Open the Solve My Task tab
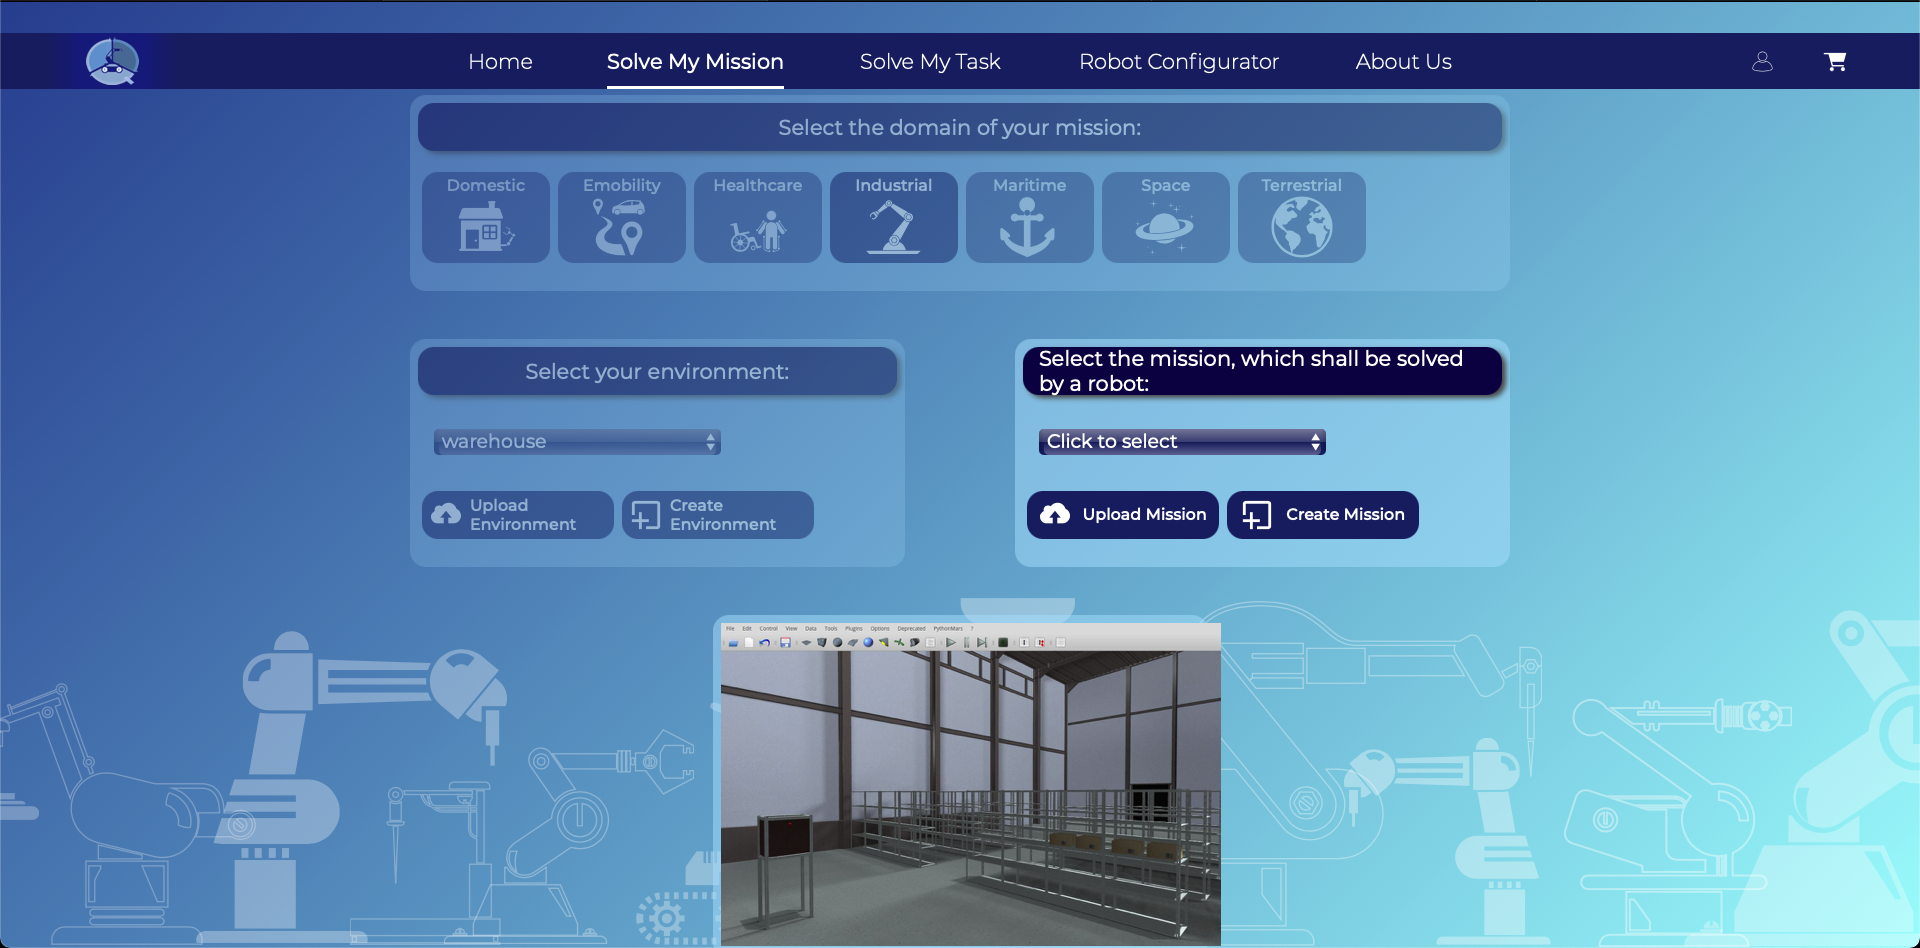Viewport: 1920px width, 948px height. tap(930, 62)
